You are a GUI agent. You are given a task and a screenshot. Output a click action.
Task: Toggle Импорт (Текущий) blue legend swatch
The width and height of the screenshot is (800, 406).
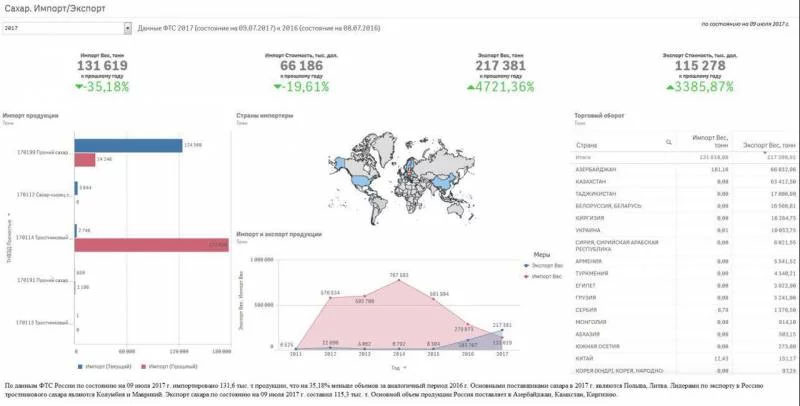point(78,367)
